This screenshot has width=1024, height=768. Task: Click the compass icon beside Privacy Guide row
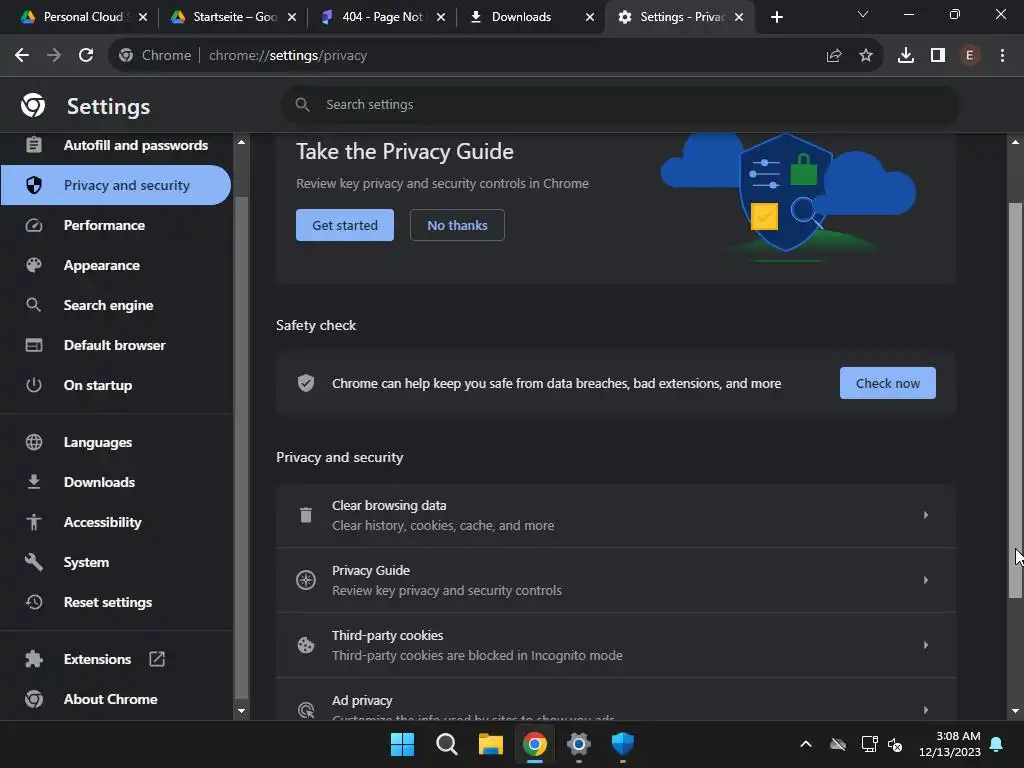point(306,580)
